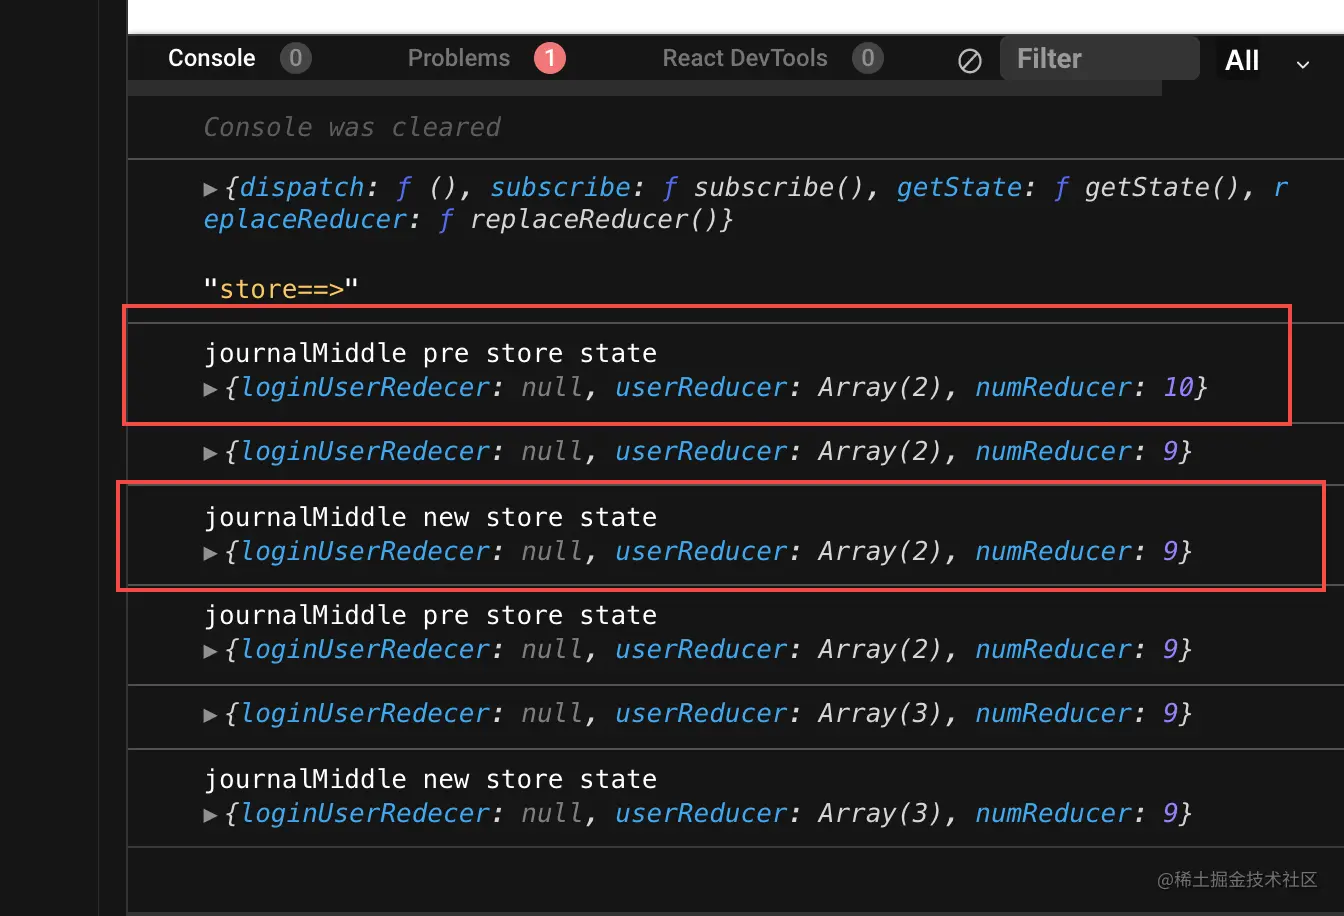This screenshot has height=916, width=1344.
Task: Expand object under second 'journalMiddle pre store state'
Action: [x=210, y=650]
